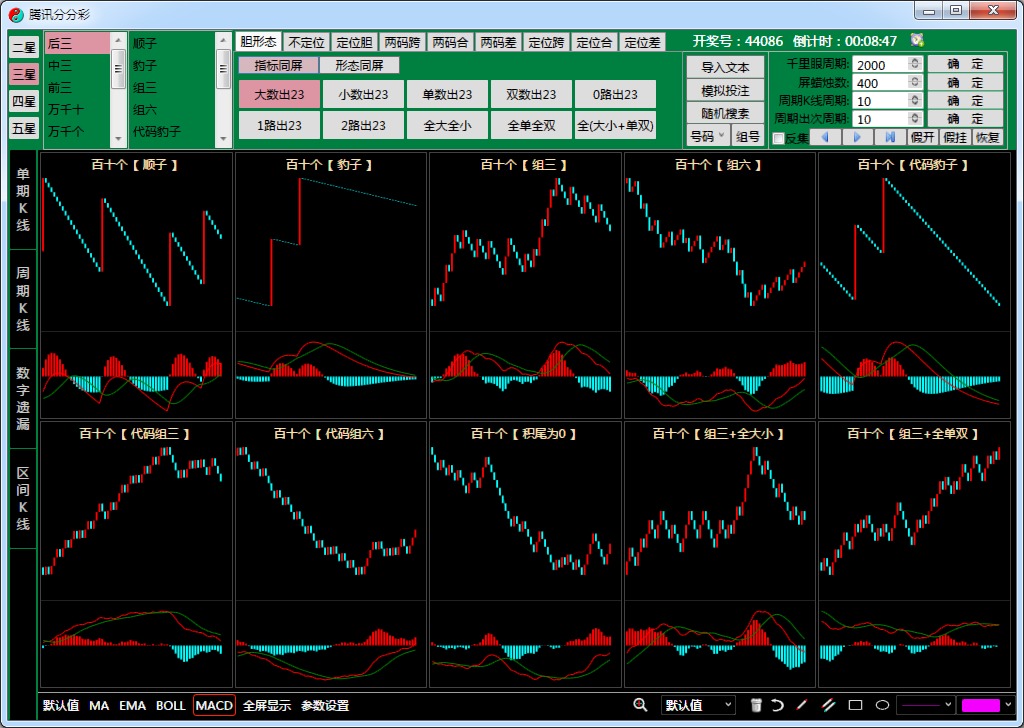Click the magenta color swatch
This screenshot has width=1024, height=728.
980,705
